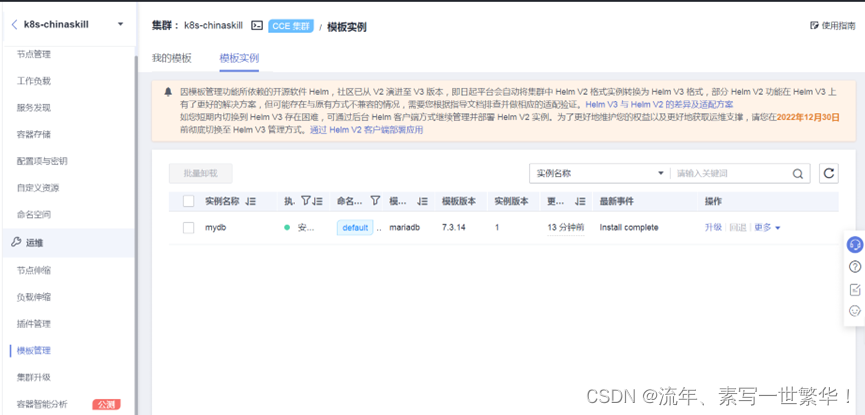
Task: Open 工作负载 in the sidebar
Action: (34, 81)
